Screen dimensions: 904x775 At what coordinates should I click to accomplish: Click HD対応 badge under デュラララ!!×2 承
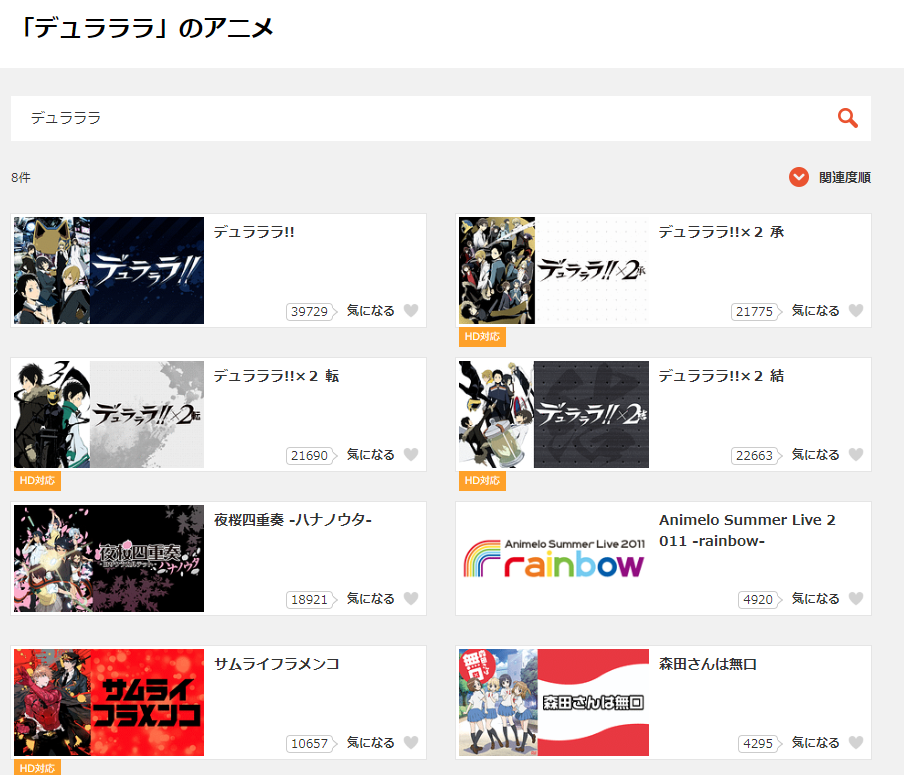tap(482, 337)
